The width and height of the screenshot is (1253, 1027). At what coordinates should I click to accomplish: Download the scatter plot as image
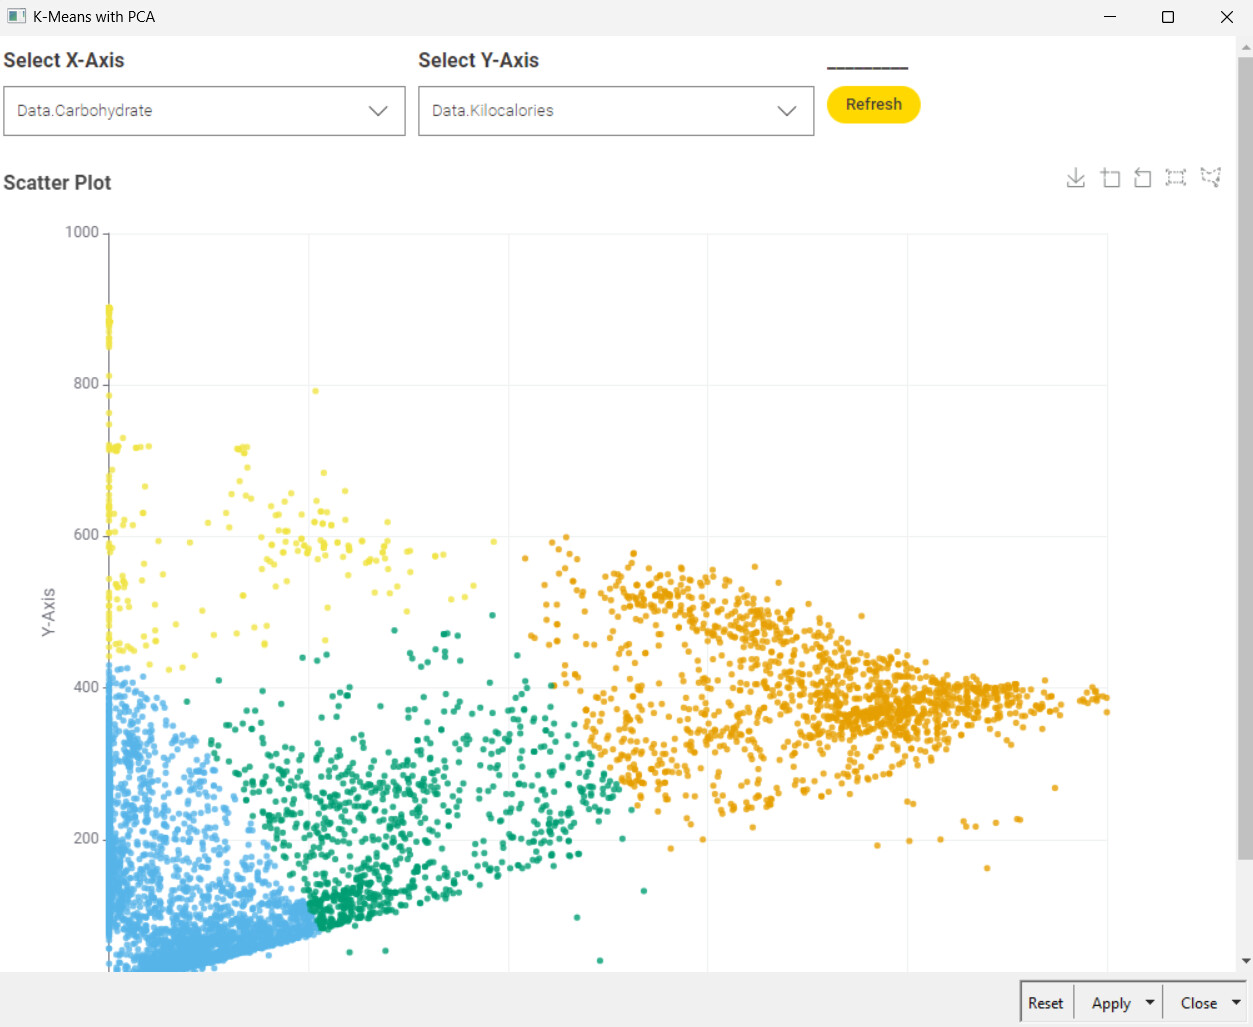(1076, 178)
